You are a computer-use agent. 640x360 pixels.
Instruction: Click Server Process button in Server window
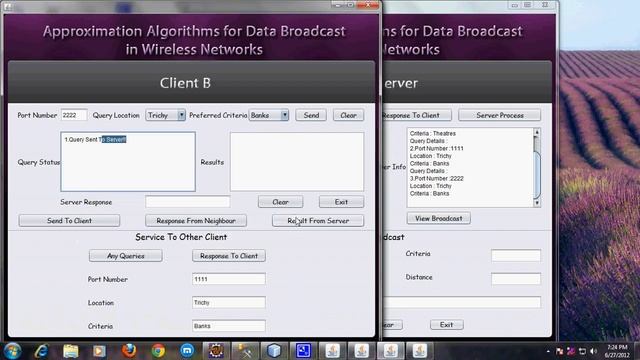click(500, 115)
